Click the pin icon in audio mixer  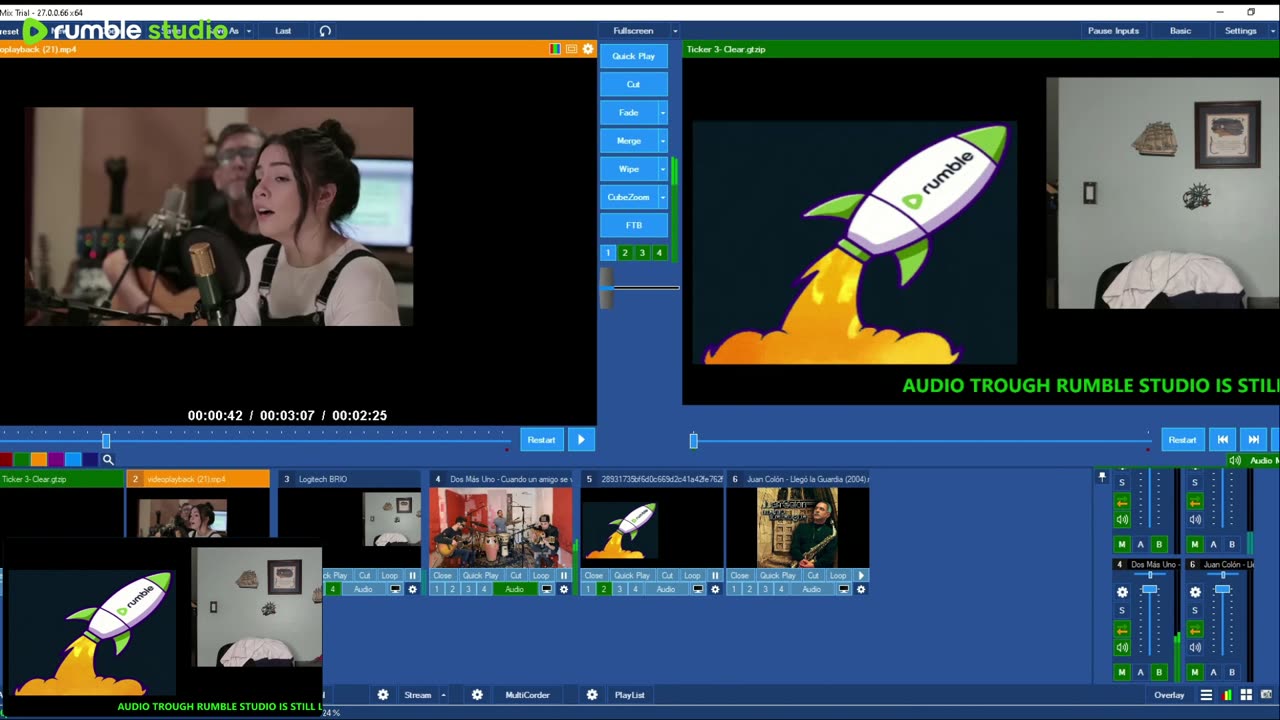(x=1102, y=477)
